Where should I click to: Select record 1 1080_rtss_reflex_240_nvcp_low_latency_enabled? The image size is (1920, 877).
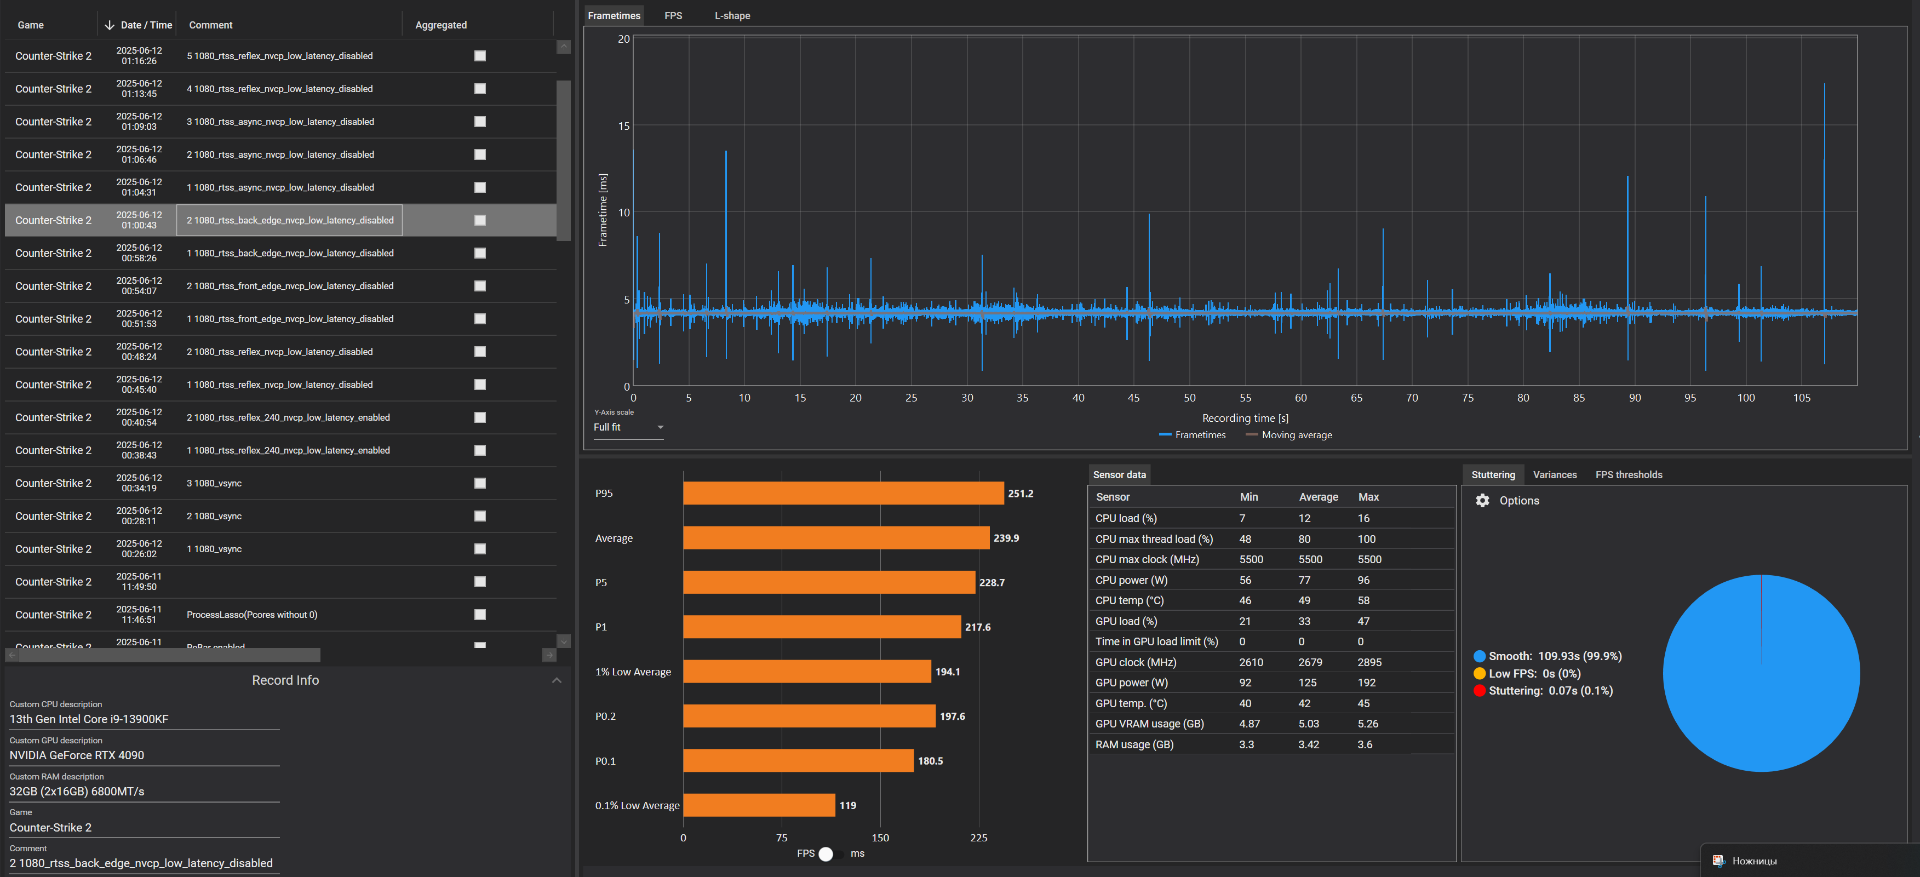coord(280,450)
